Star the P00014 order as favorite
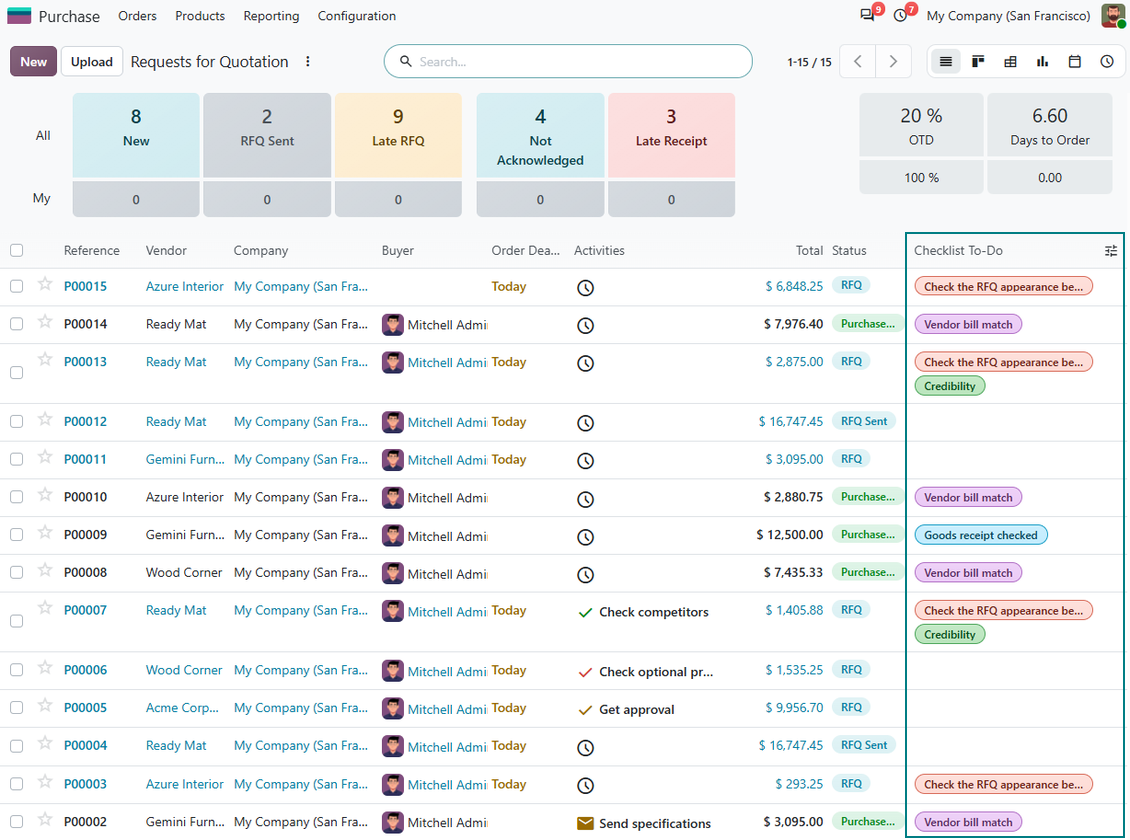 coord(45,322)
